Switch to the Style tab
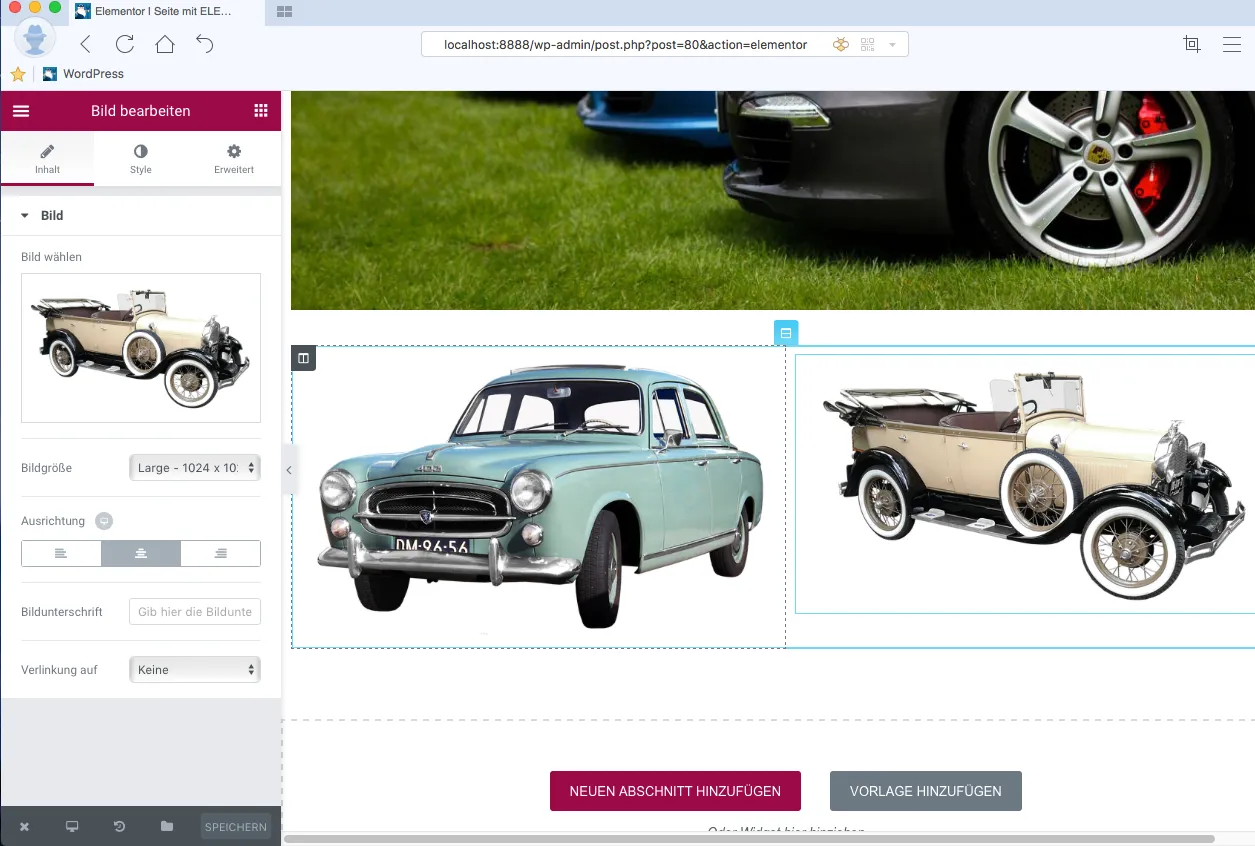The image size is (1255, 846). [x=141, y=159]
